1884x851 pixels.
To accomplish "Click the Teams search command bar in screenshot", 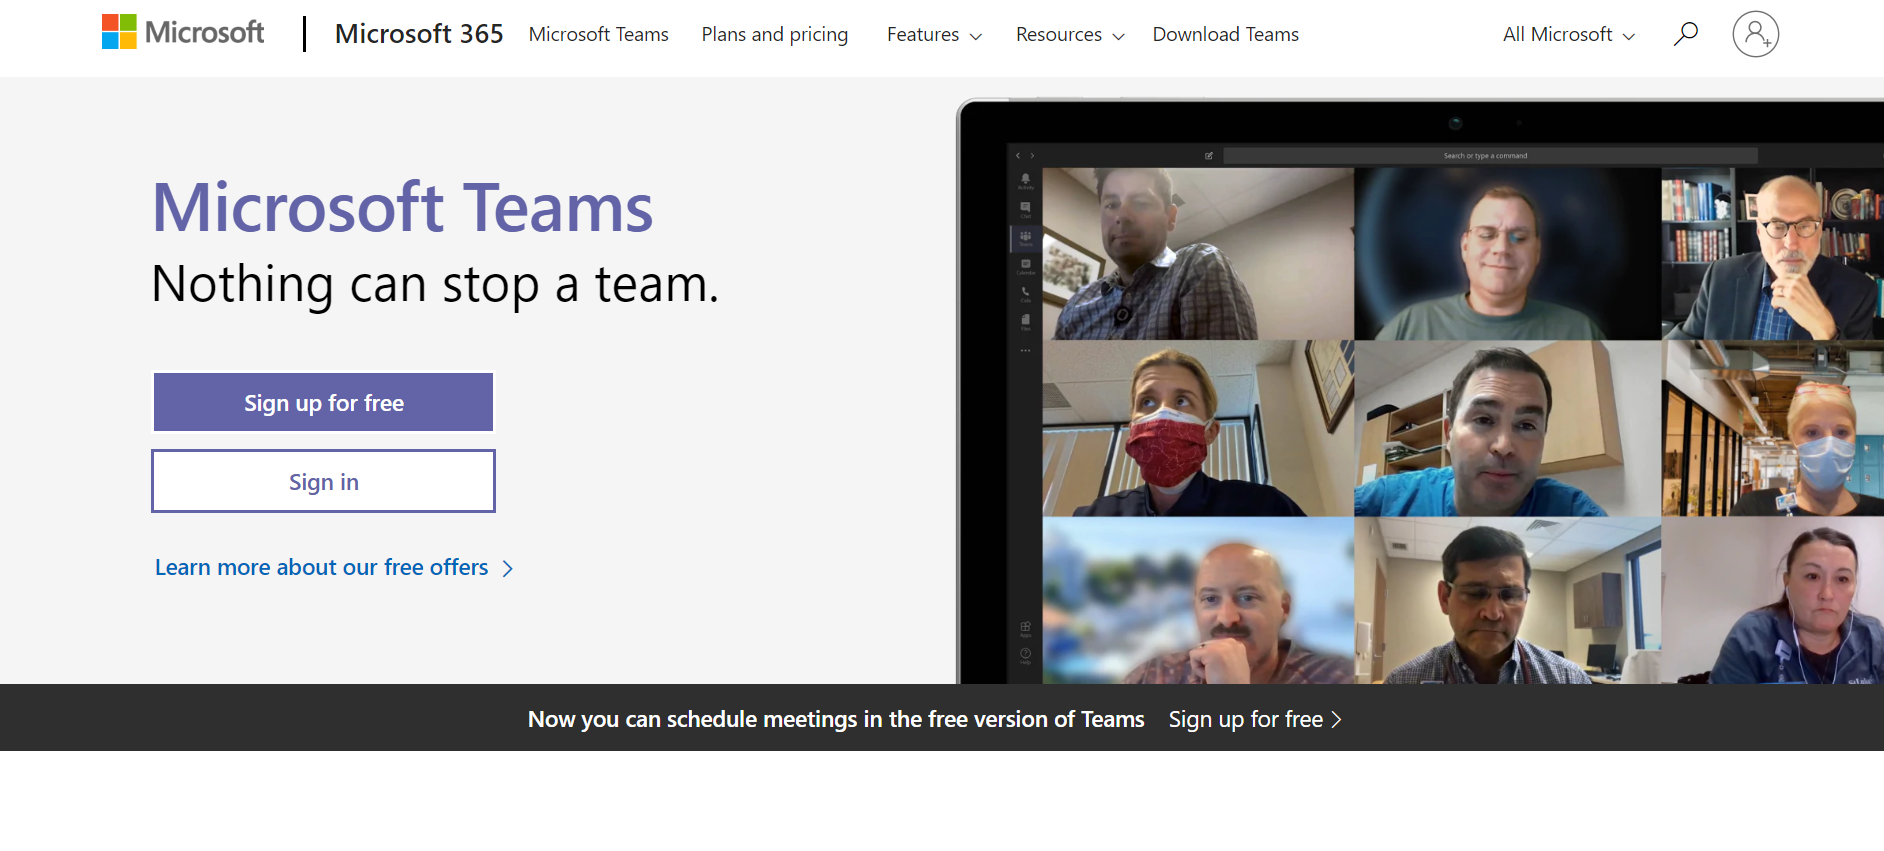I will [x=1490, y=155].
